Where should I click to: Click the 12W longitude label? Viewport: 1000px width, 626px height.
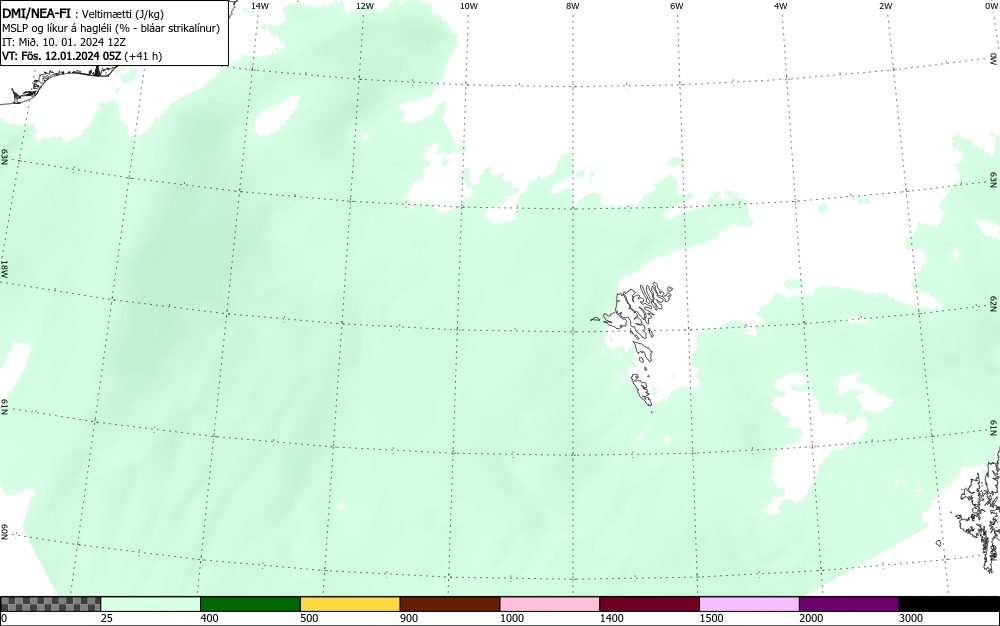tap(364, 6)
